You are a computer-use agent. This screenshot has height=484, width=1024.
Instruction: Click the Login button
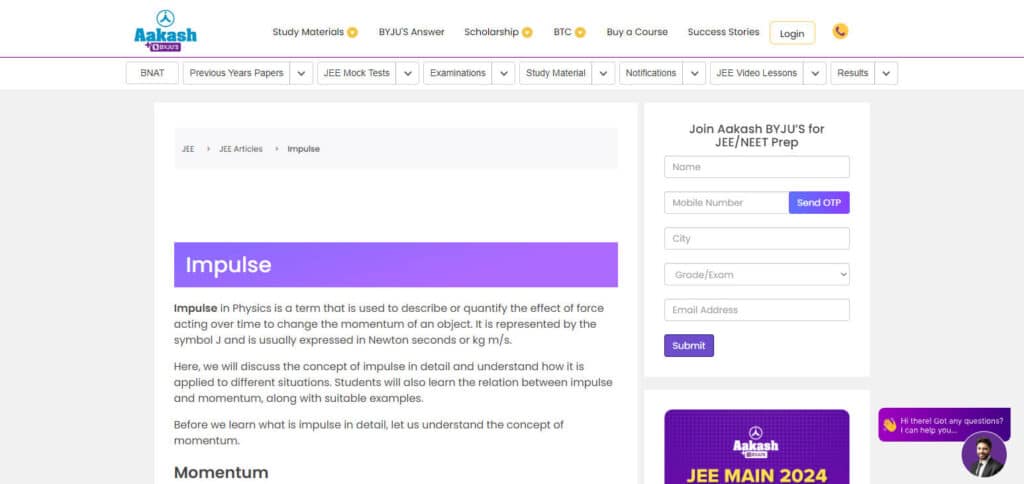(792, 33)
